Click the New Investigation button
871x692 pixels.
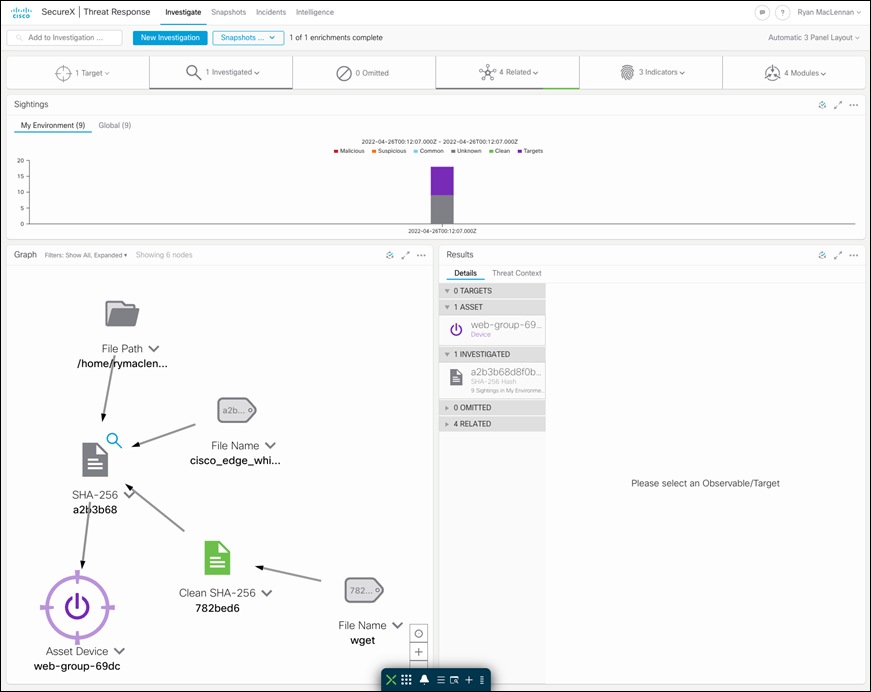[170, 38]
